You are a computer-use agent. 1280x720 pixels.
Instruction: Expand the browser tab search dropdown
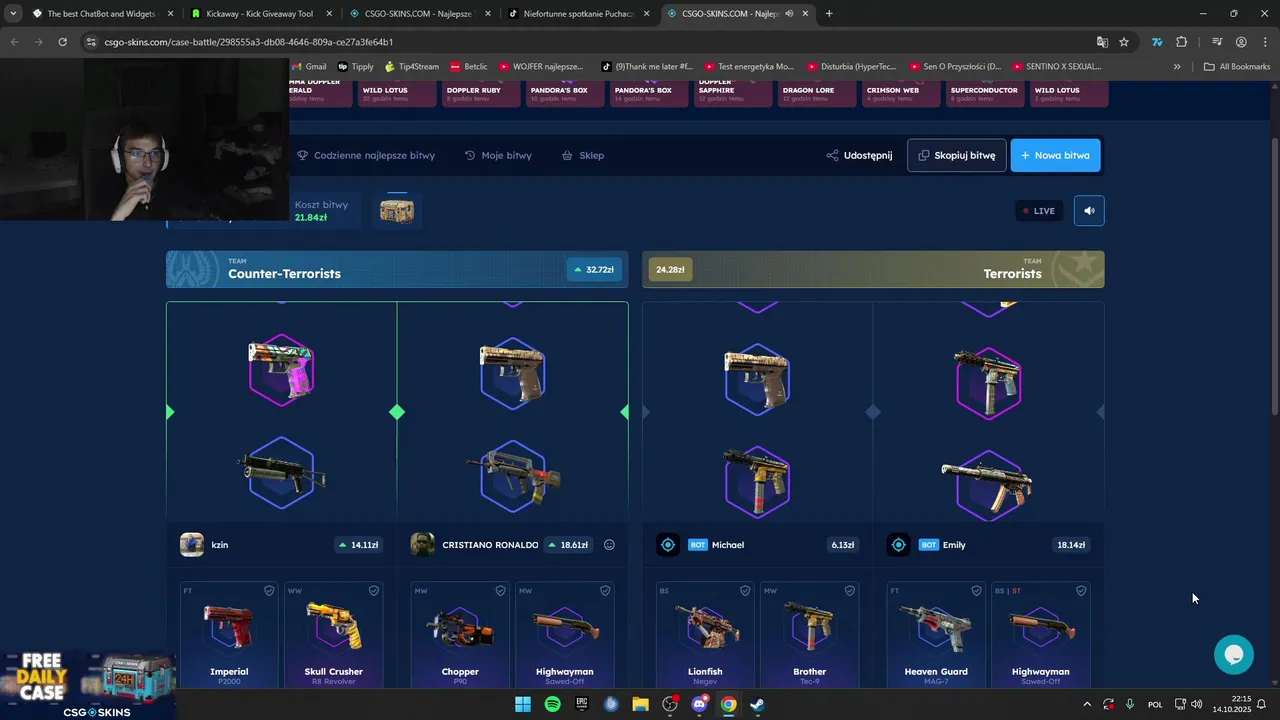[x=12, y=14]
